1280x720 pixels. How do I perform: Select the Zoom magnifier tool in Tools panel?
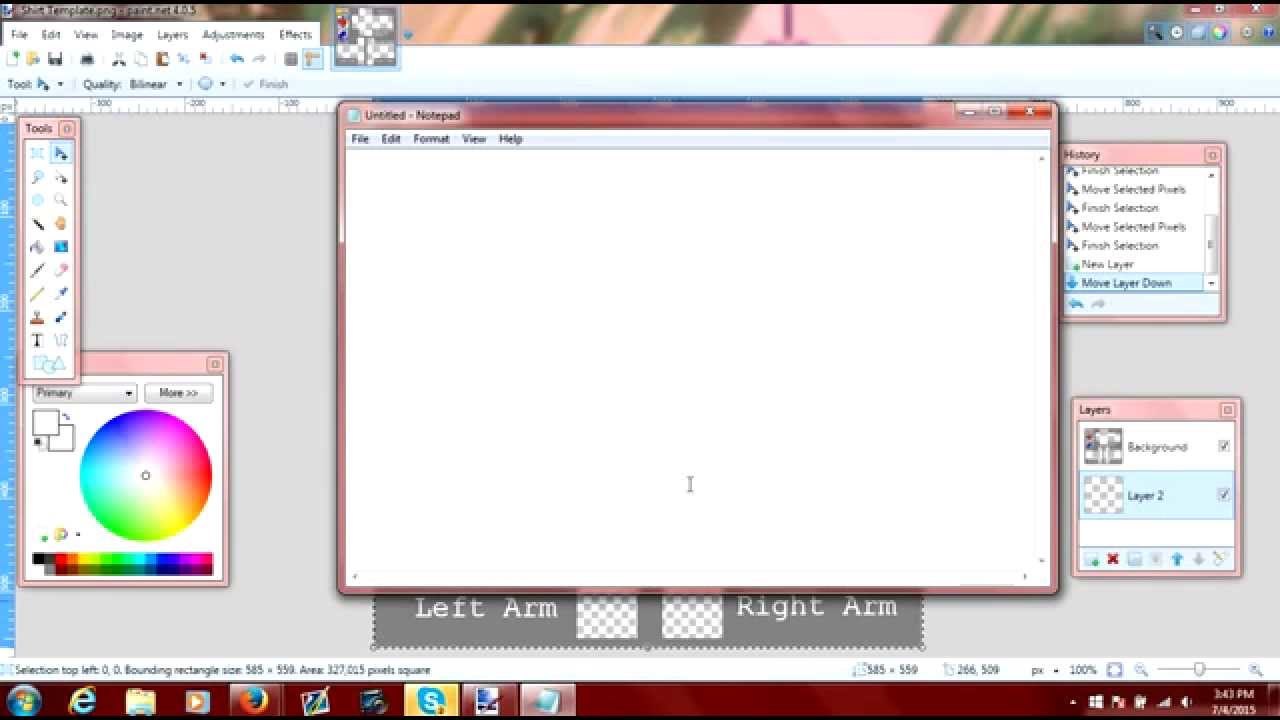61,200
